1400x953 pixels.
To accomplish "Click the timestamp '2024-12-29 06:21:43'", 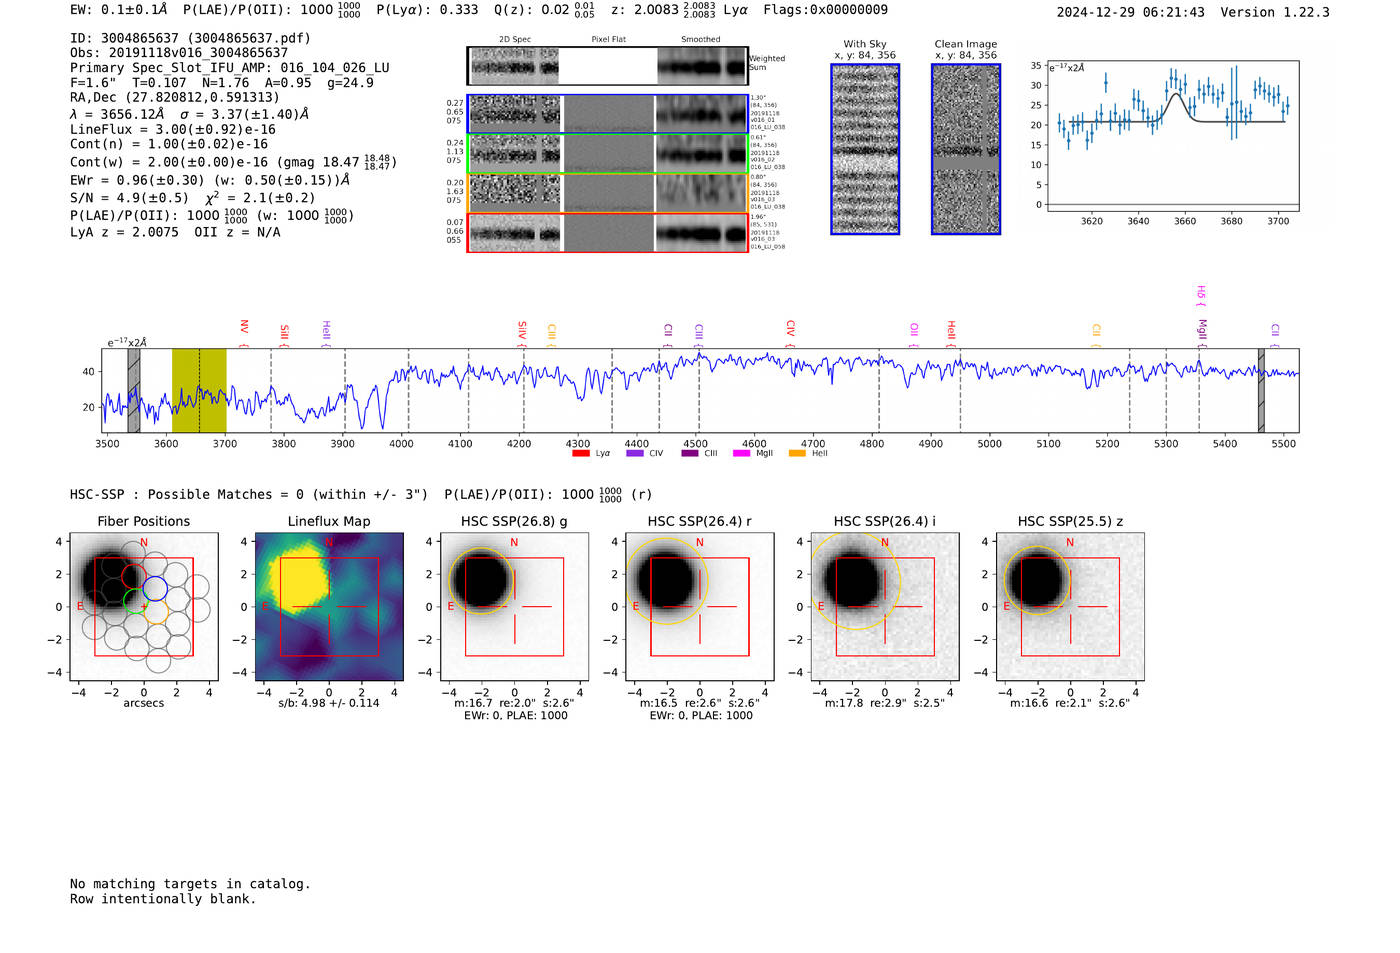I will 1131,12.
